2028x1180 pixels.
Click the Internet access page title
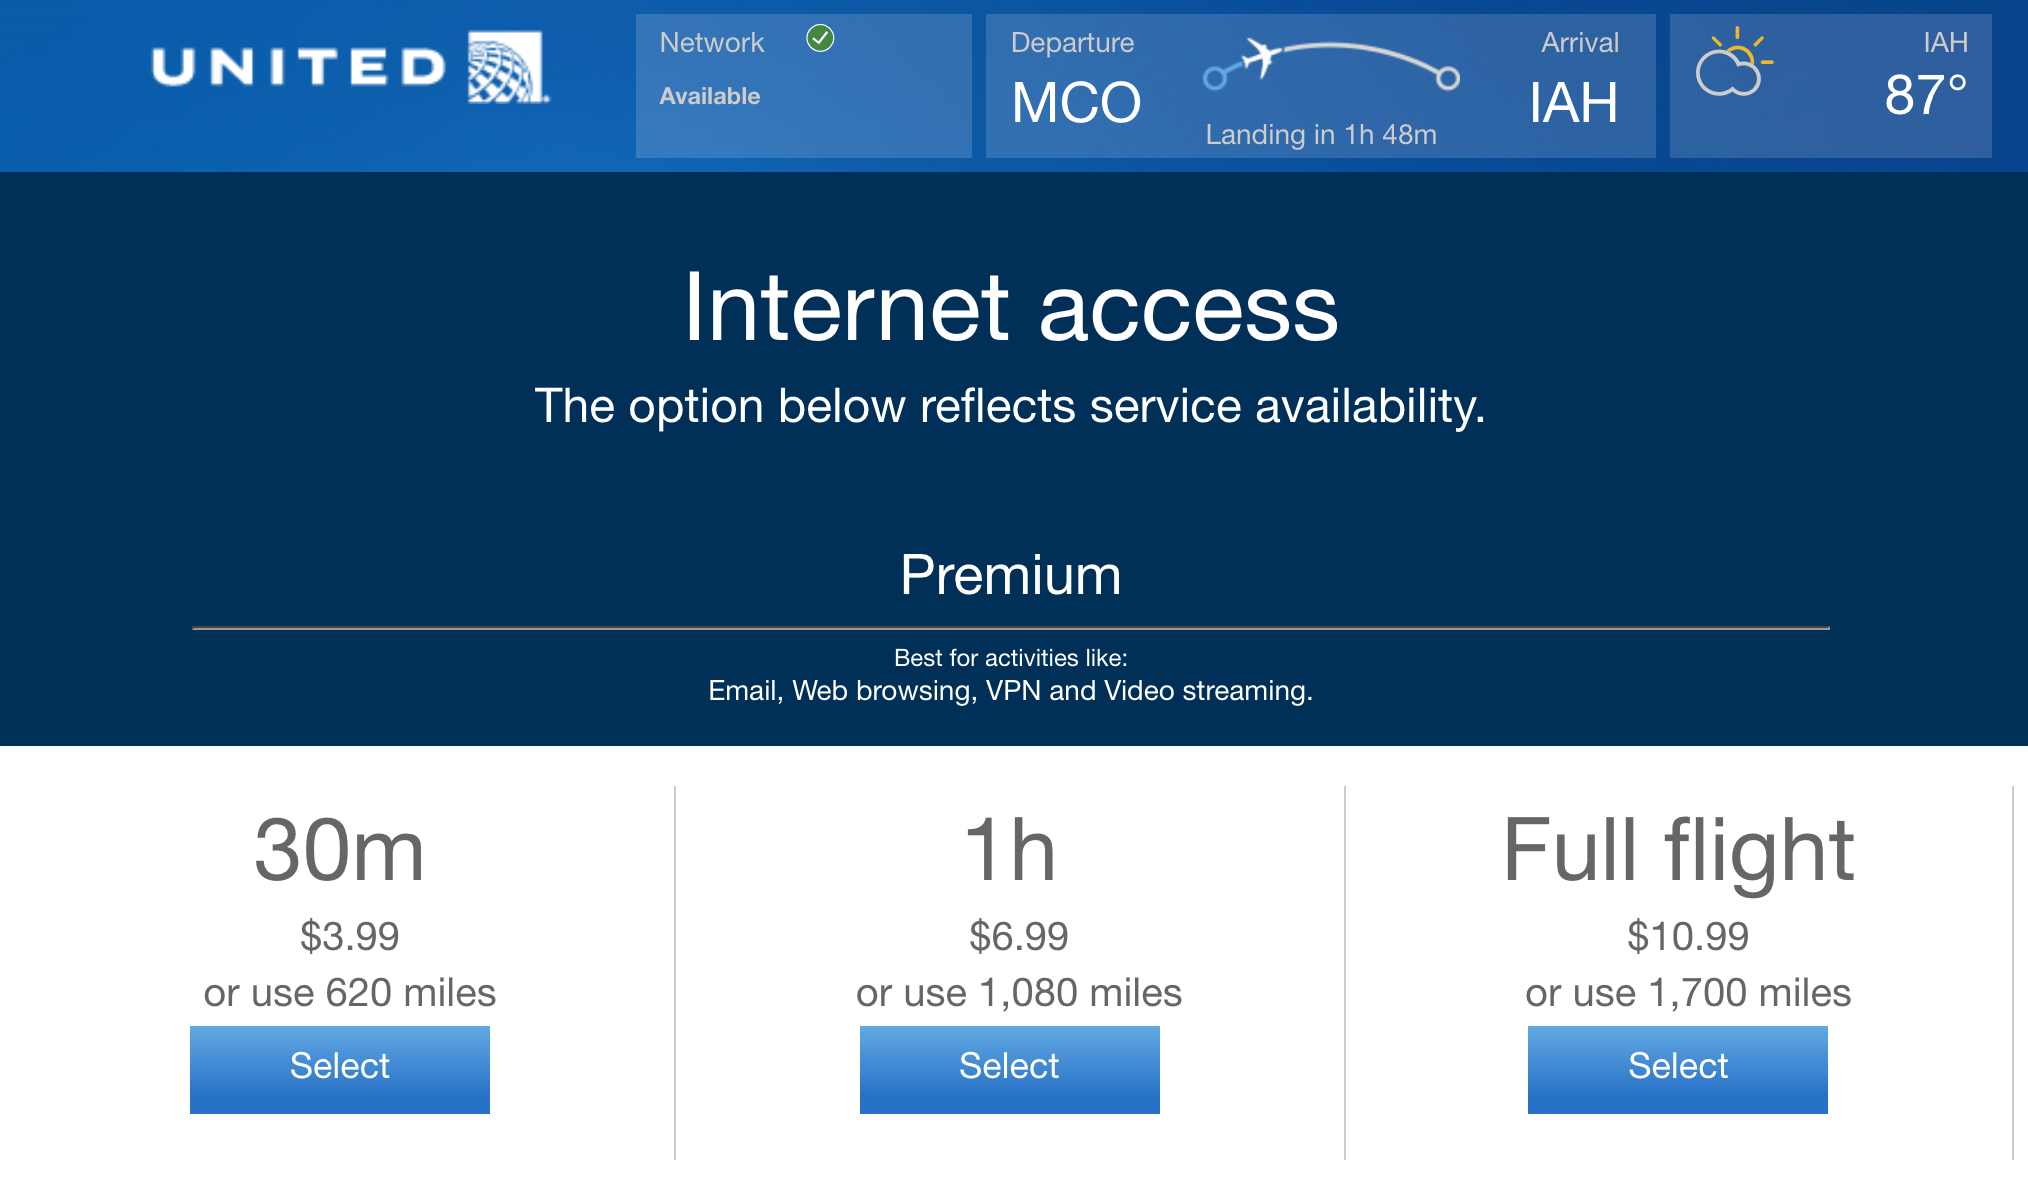pos(1010,309)
